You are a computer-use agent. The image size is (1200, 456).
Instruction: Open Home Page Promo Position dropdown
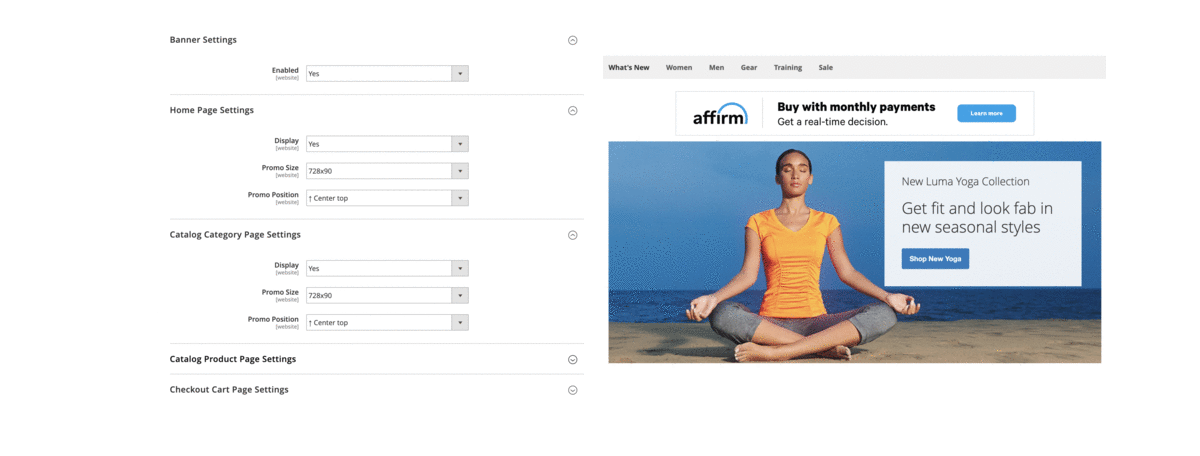point(387,198)
